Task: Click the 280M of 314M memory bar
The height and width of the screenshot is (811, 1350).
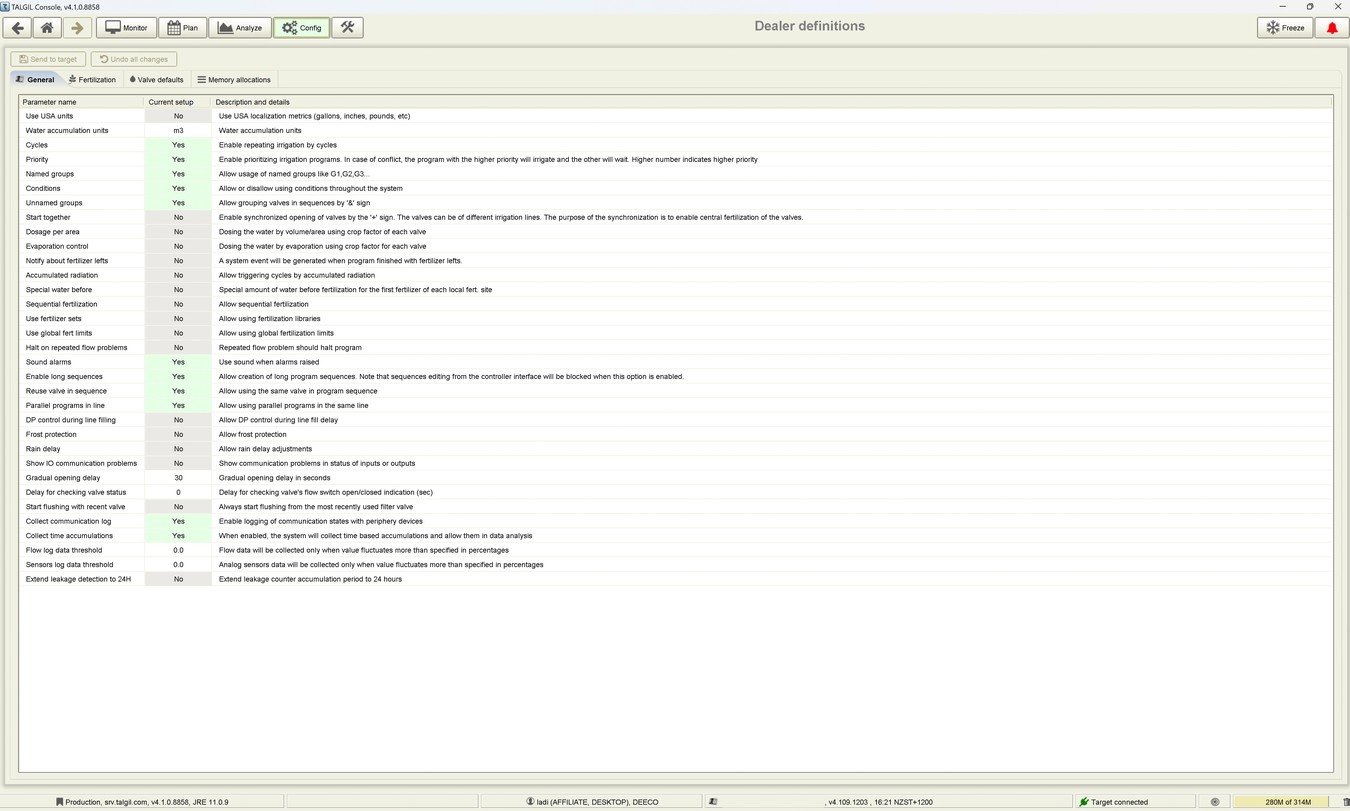Action: [x=1288, y=802]
